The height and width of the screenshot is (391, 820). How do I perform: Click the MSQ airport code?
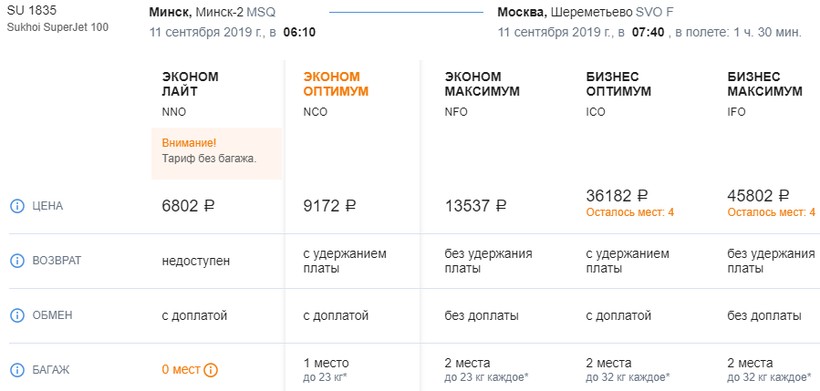(x=261, y=12)
